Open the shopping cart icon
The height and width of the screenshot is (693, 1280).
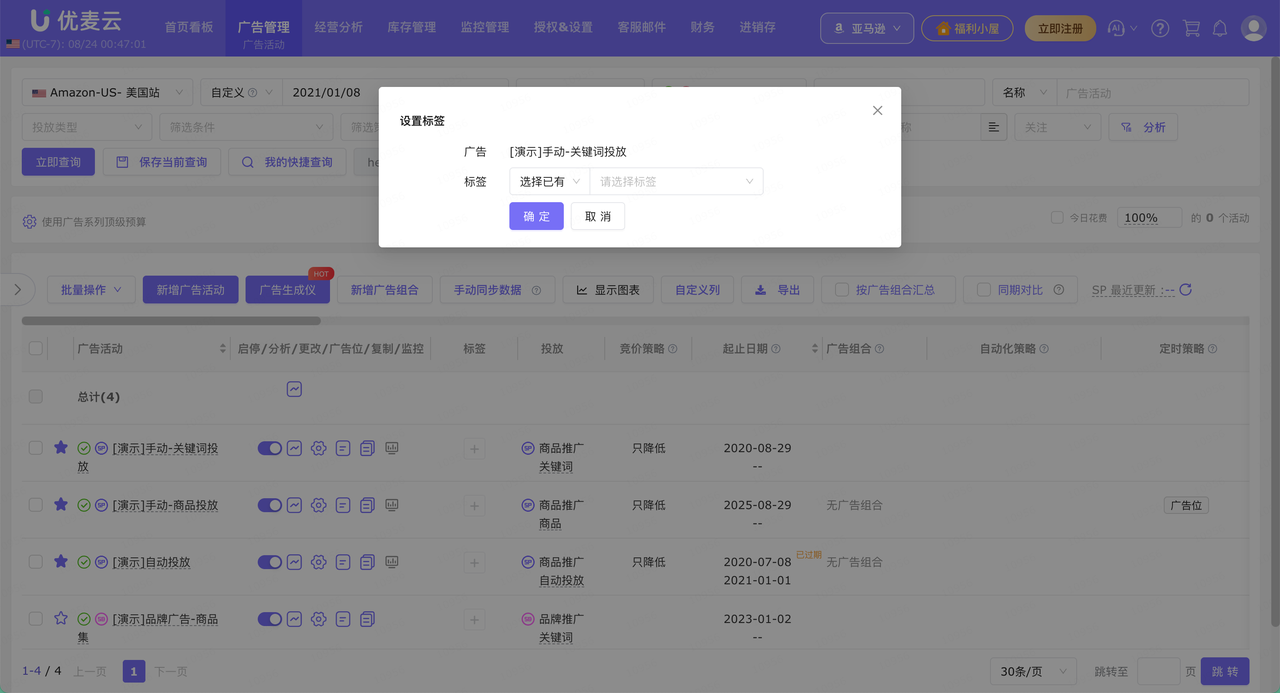pyautogui.click(x=1191, y=29)
